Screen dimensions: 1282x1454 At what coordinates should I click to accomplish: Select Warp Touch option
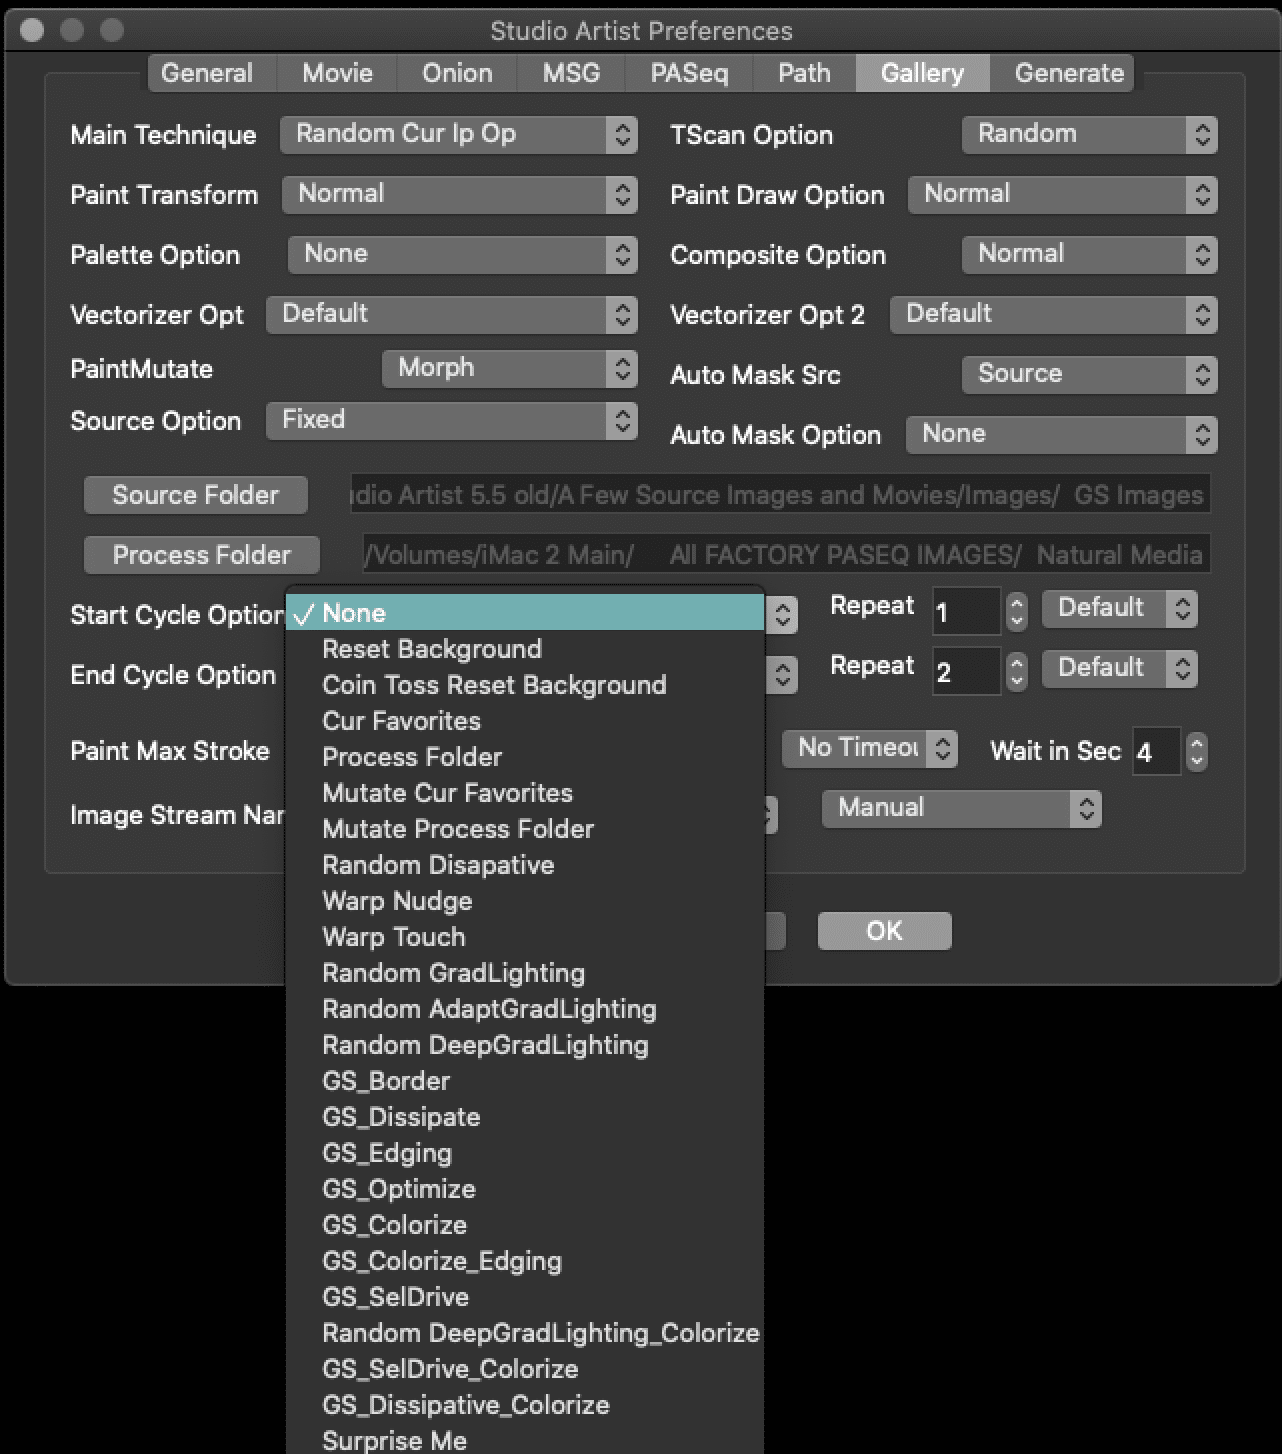[525, 937]
